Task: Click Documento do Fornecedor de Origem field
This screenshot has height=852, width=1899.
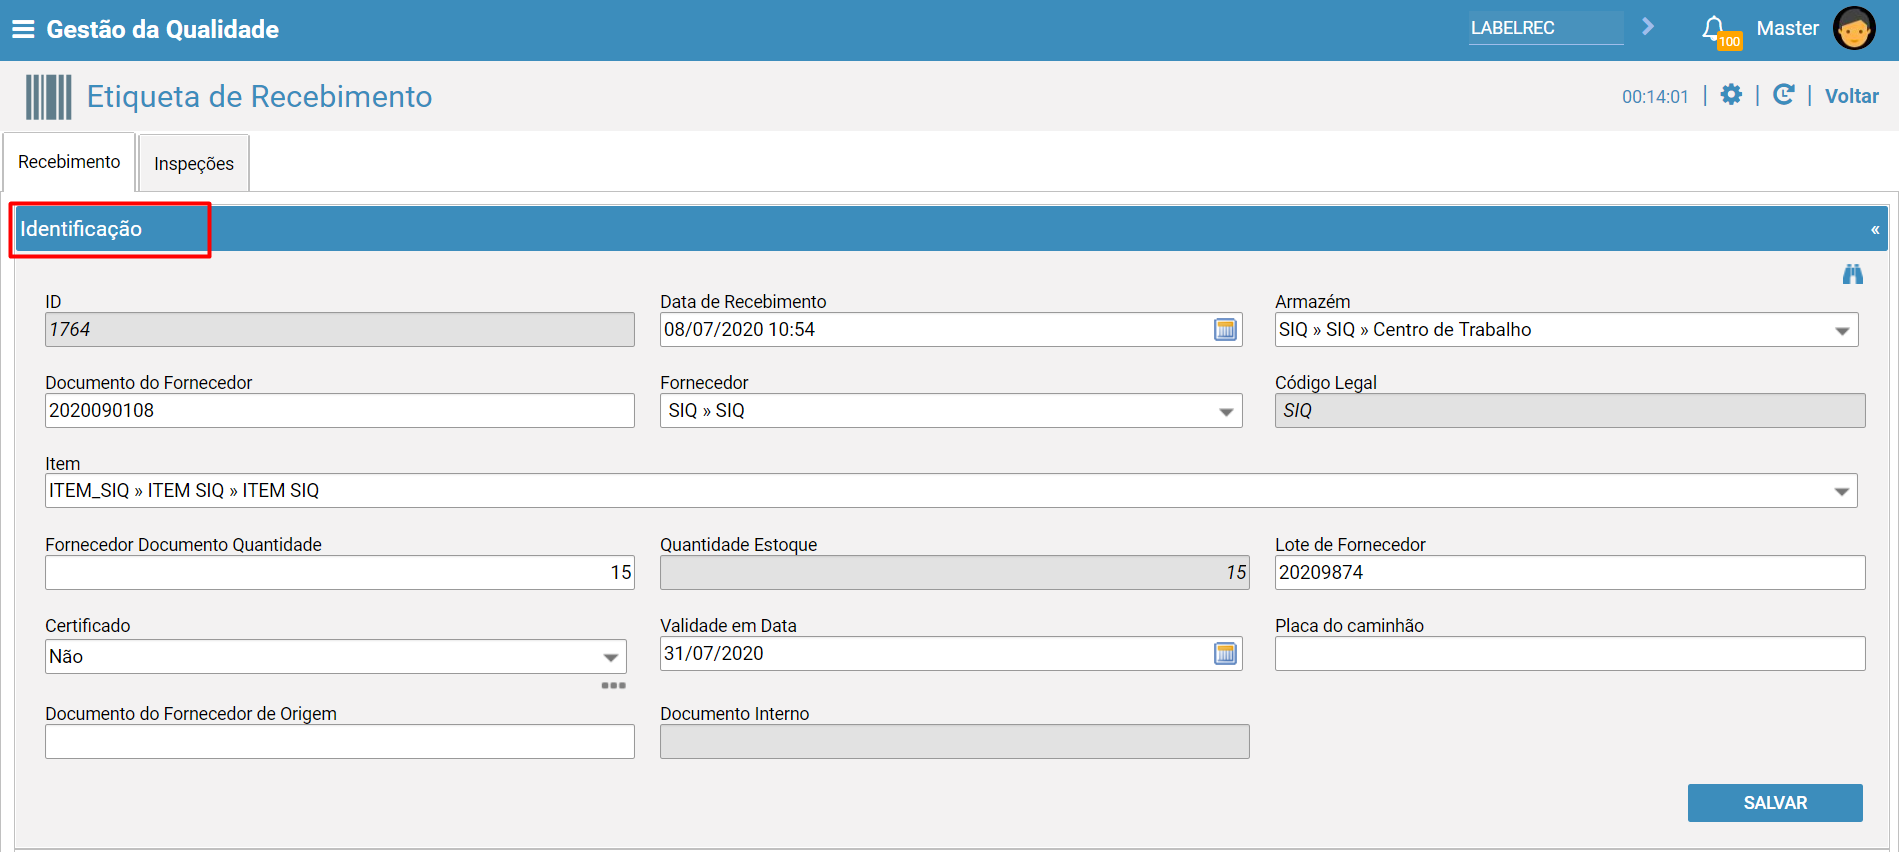Action: point(340,742)
